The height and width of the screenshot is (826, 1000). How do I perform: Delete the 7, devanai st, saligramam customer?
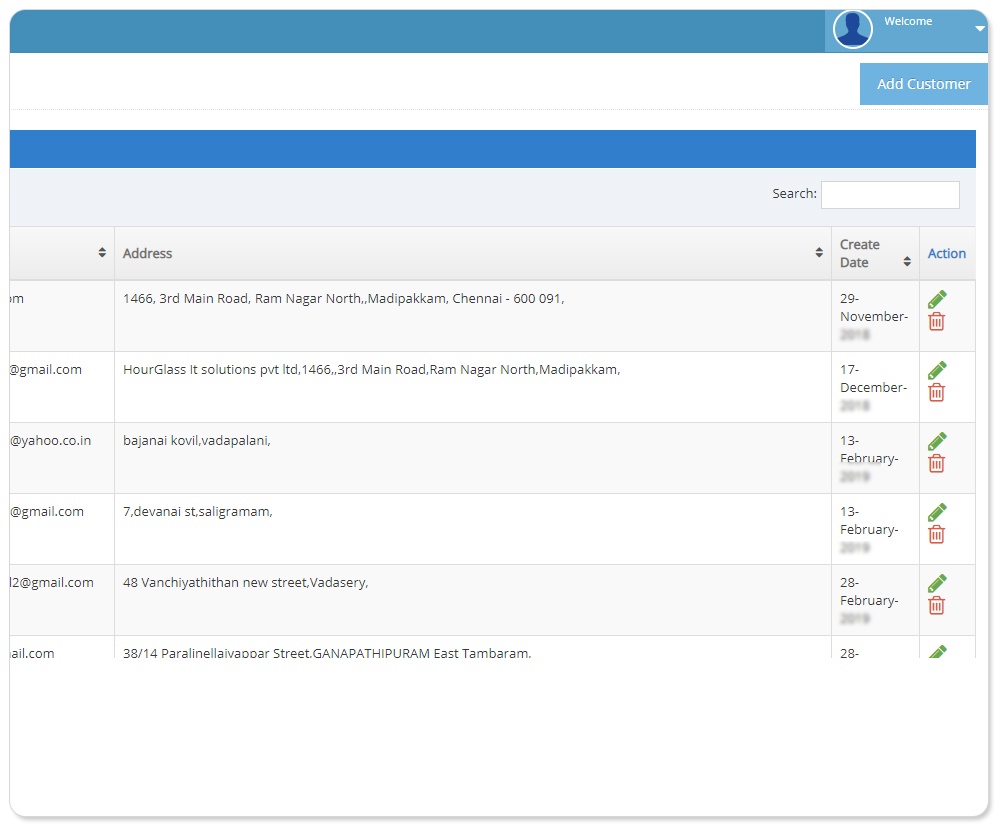coord(936,534)
